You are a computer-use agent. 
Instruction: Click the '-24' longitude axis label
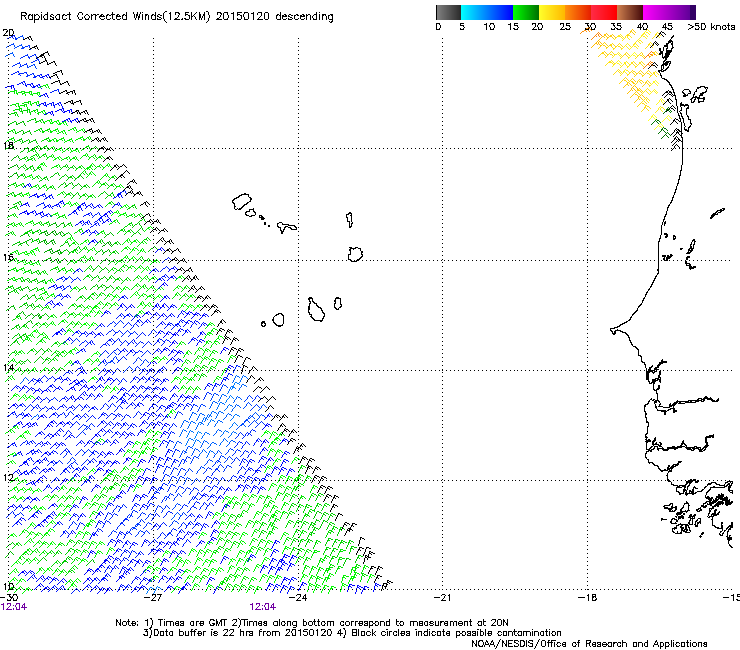[297, 598]
